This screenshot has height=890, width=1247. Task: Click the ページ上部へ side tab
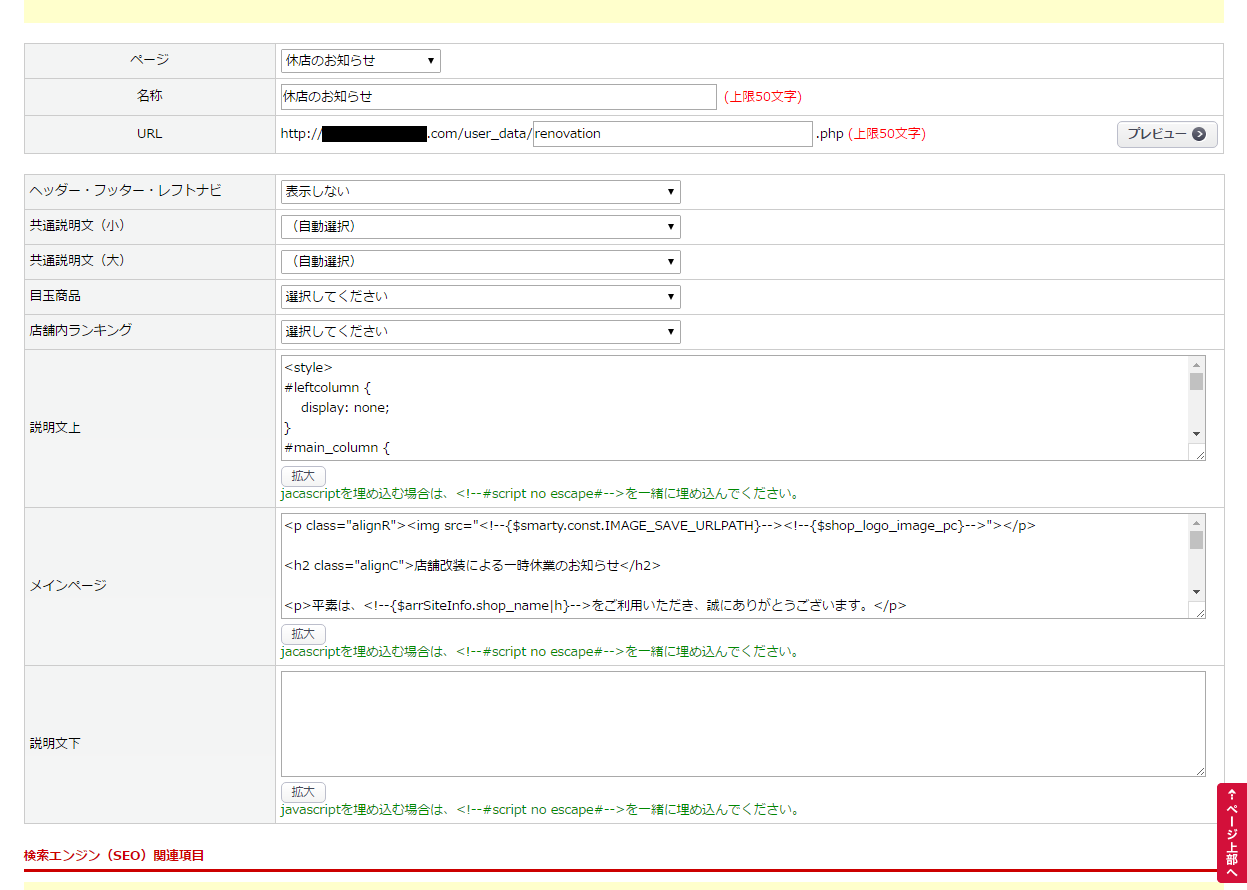coord(1232,833)
